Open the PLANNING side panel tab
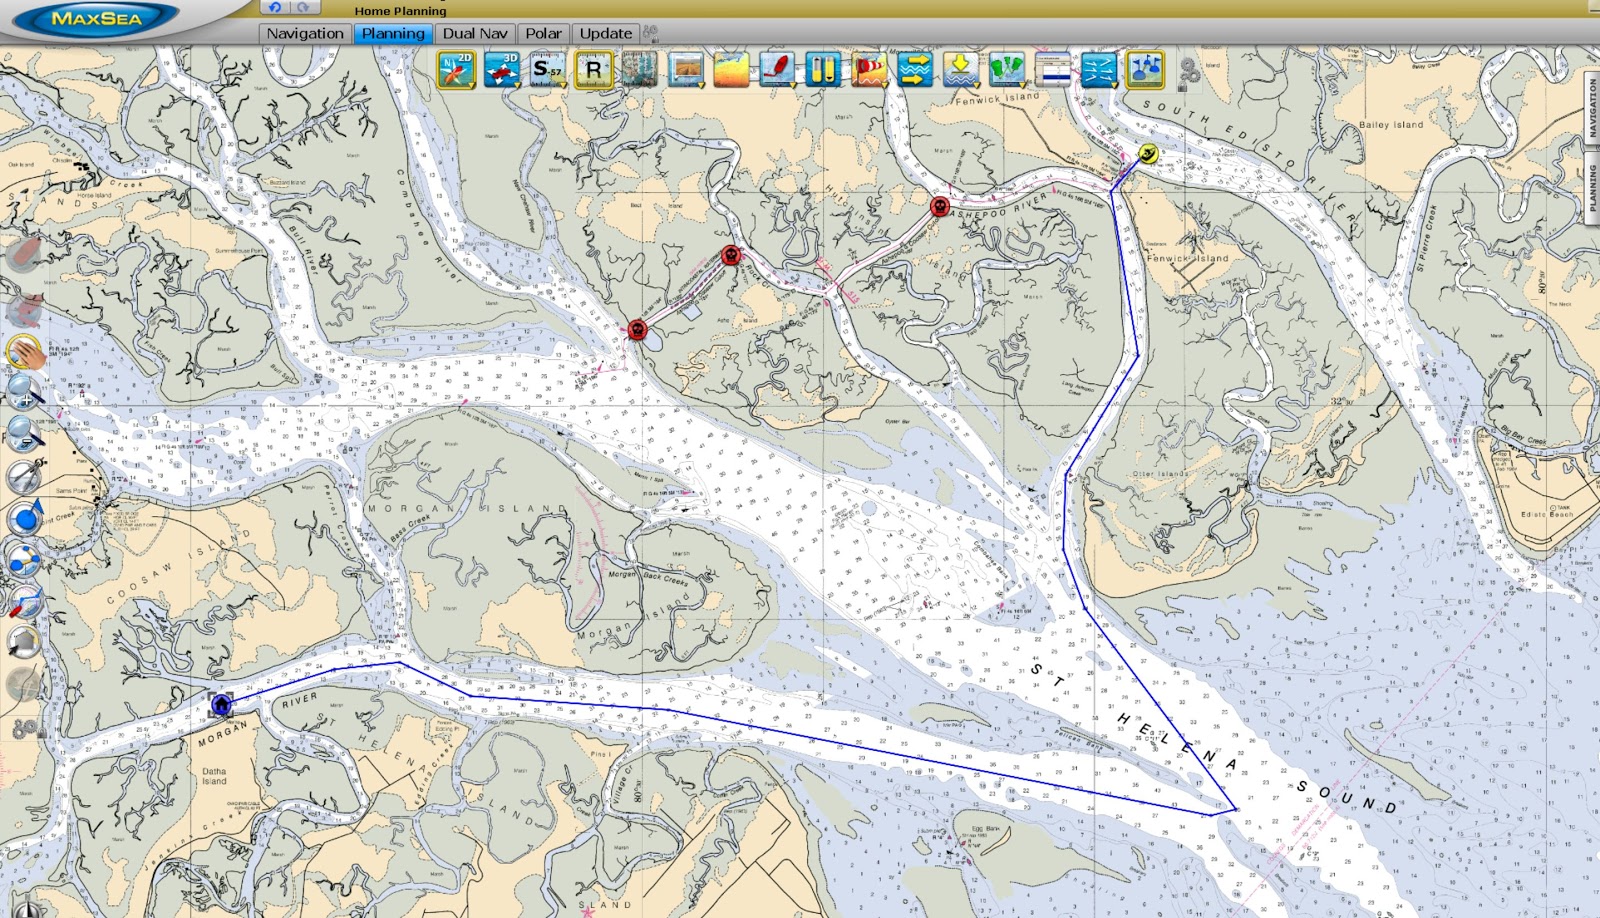 (x=1592, y=190)
